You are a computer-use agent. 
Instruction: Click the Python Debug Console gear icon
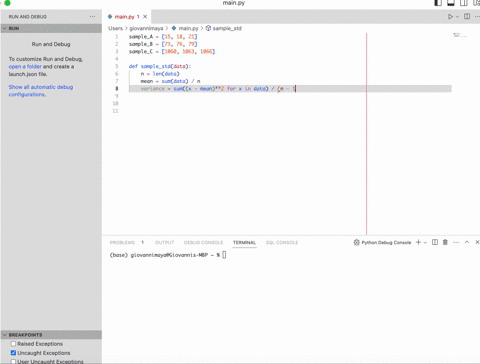[356, 242]
